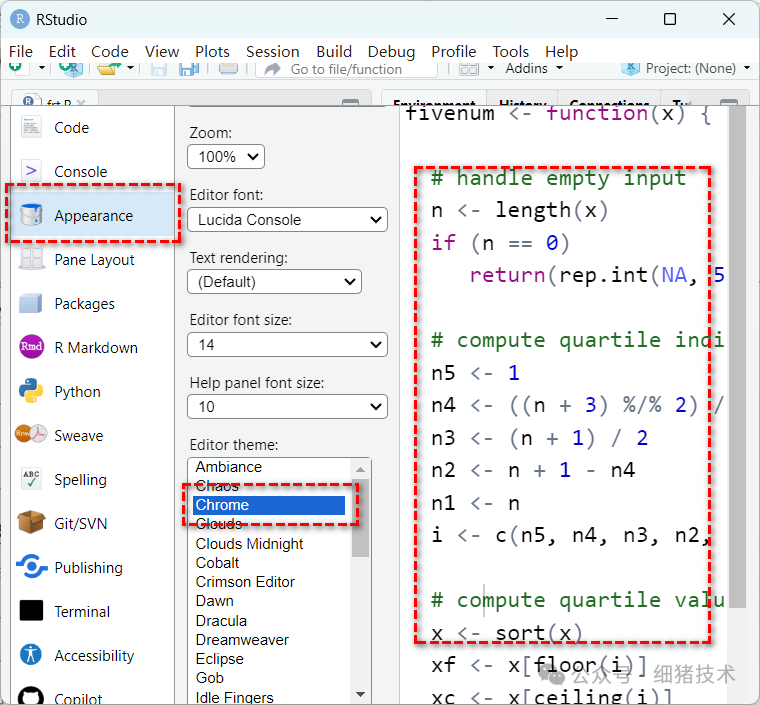760x705 pixels.
Task: Open Pane Layout settings
Action: [92, 260]
